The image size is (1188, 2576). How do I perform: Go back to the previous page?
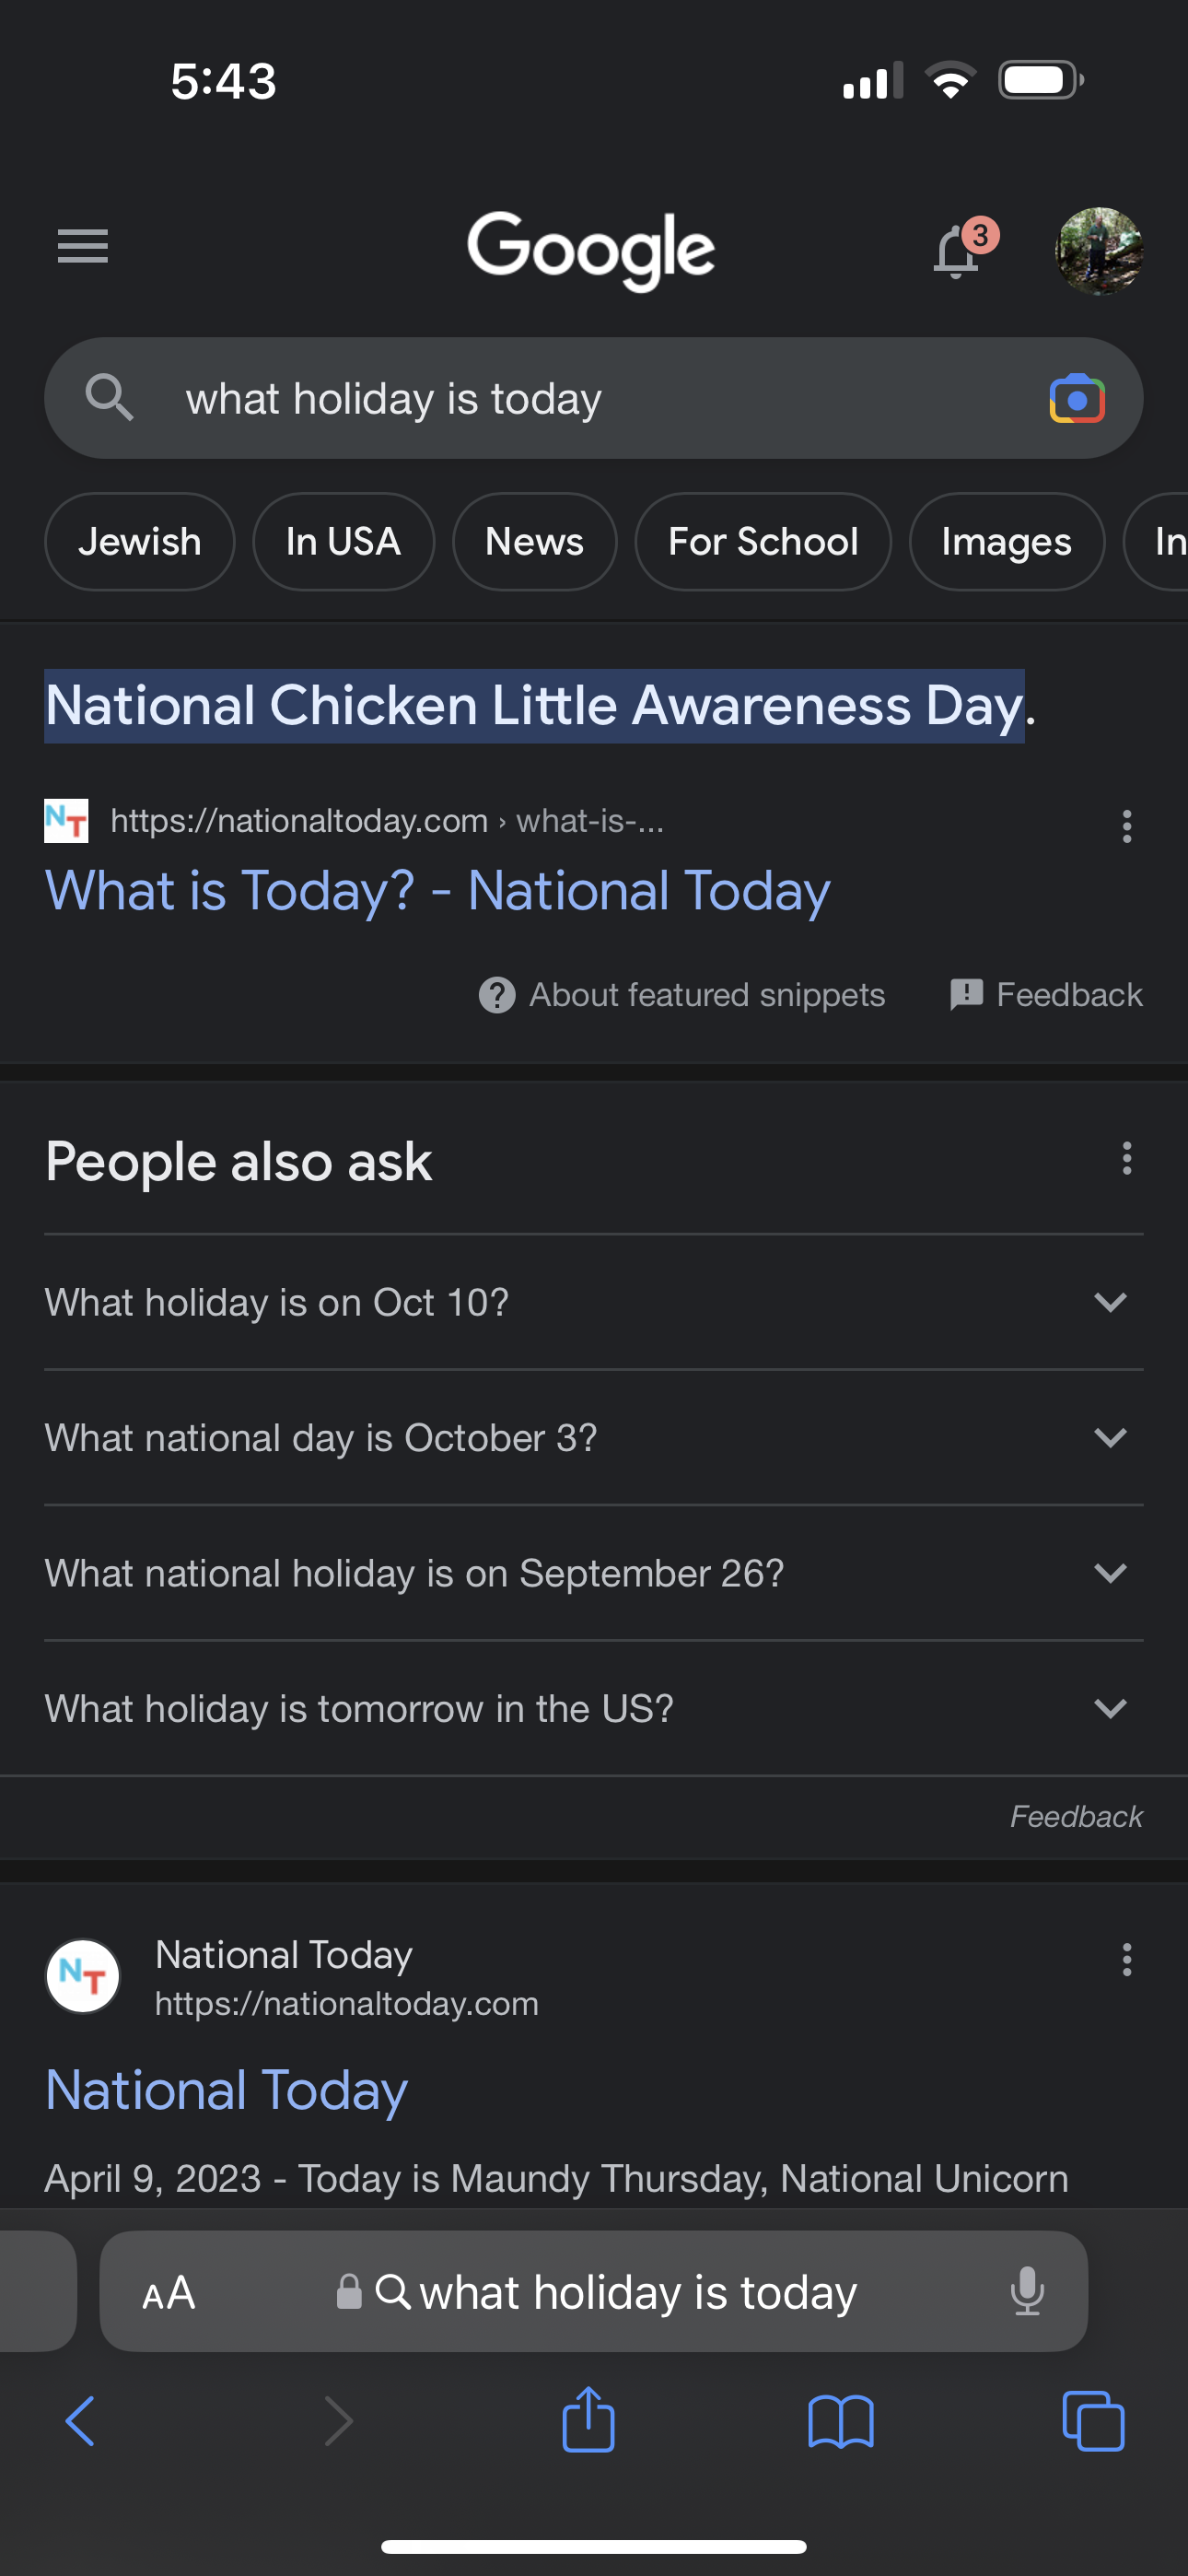click(x=80, y=2422)
